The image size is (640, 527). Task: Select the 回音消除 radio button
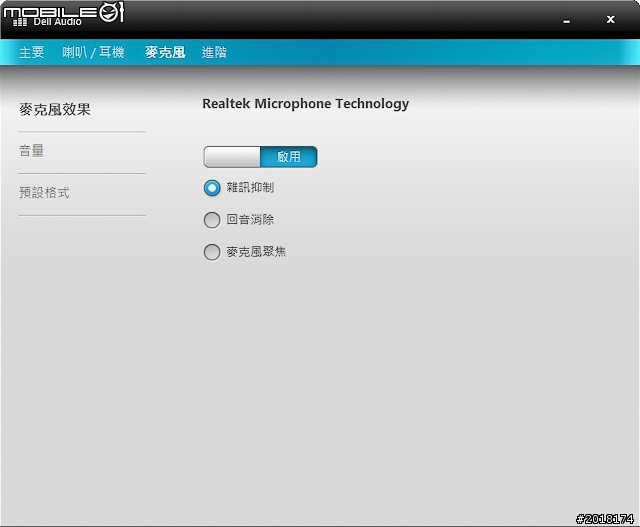[x=212, y=220]
